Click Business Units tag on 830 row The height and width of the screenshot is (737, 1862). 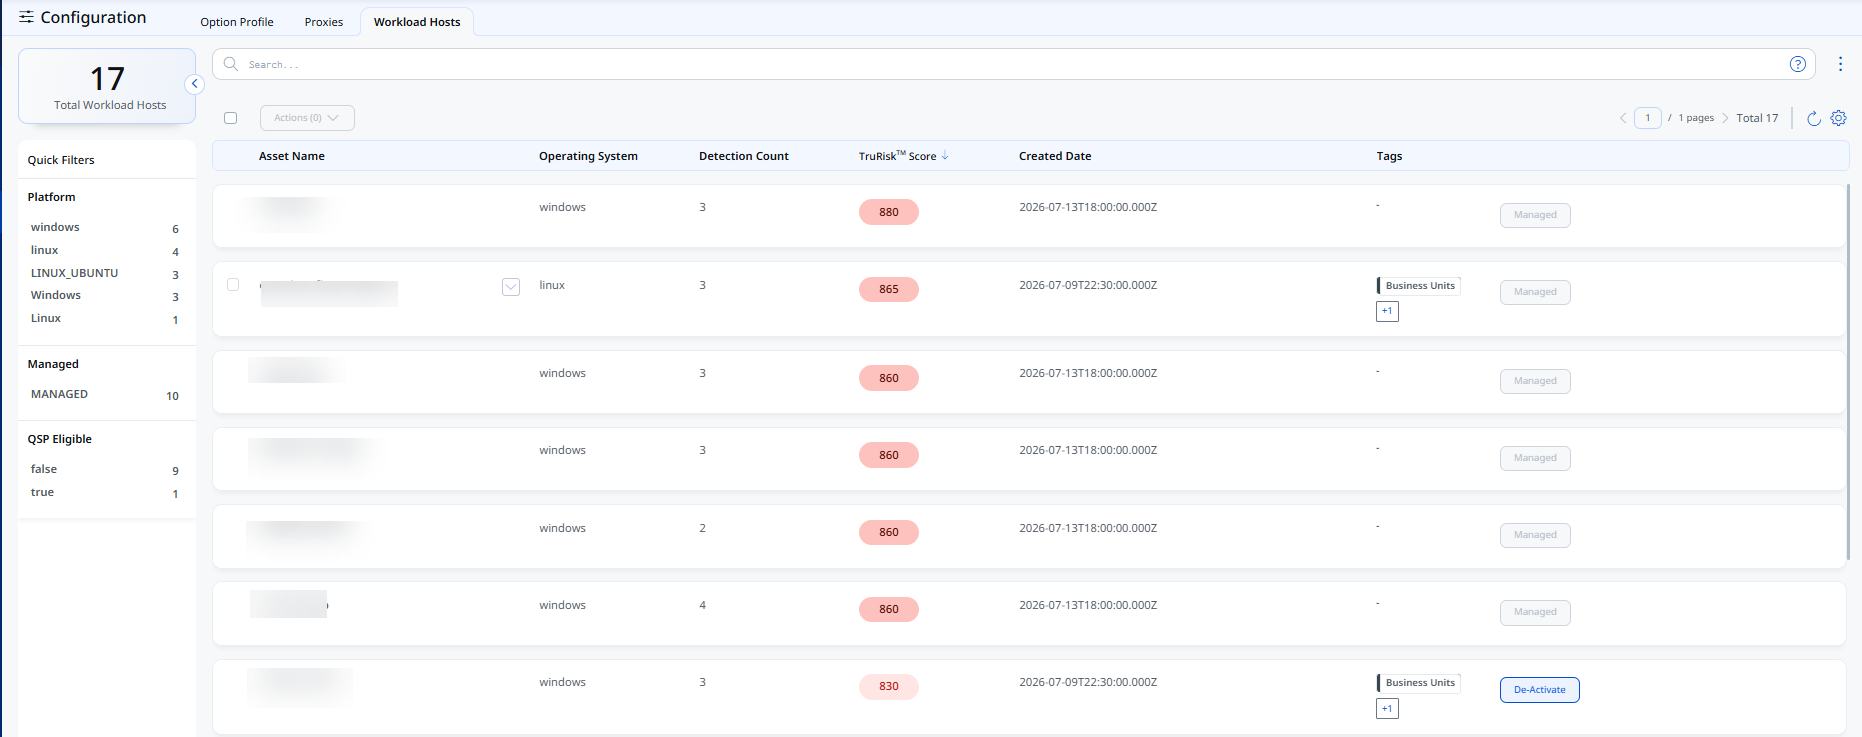(x=1419, y=683)
